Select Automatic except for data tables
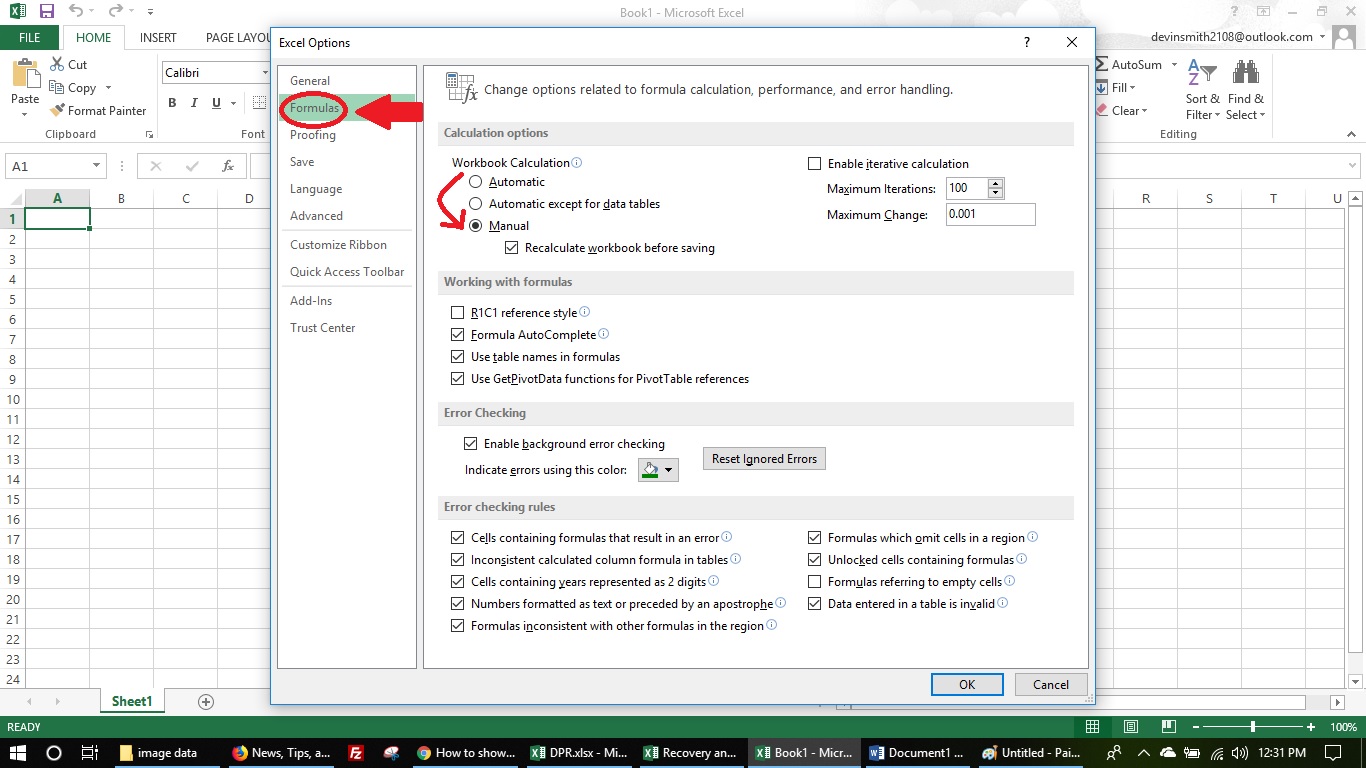 (476, 204)
